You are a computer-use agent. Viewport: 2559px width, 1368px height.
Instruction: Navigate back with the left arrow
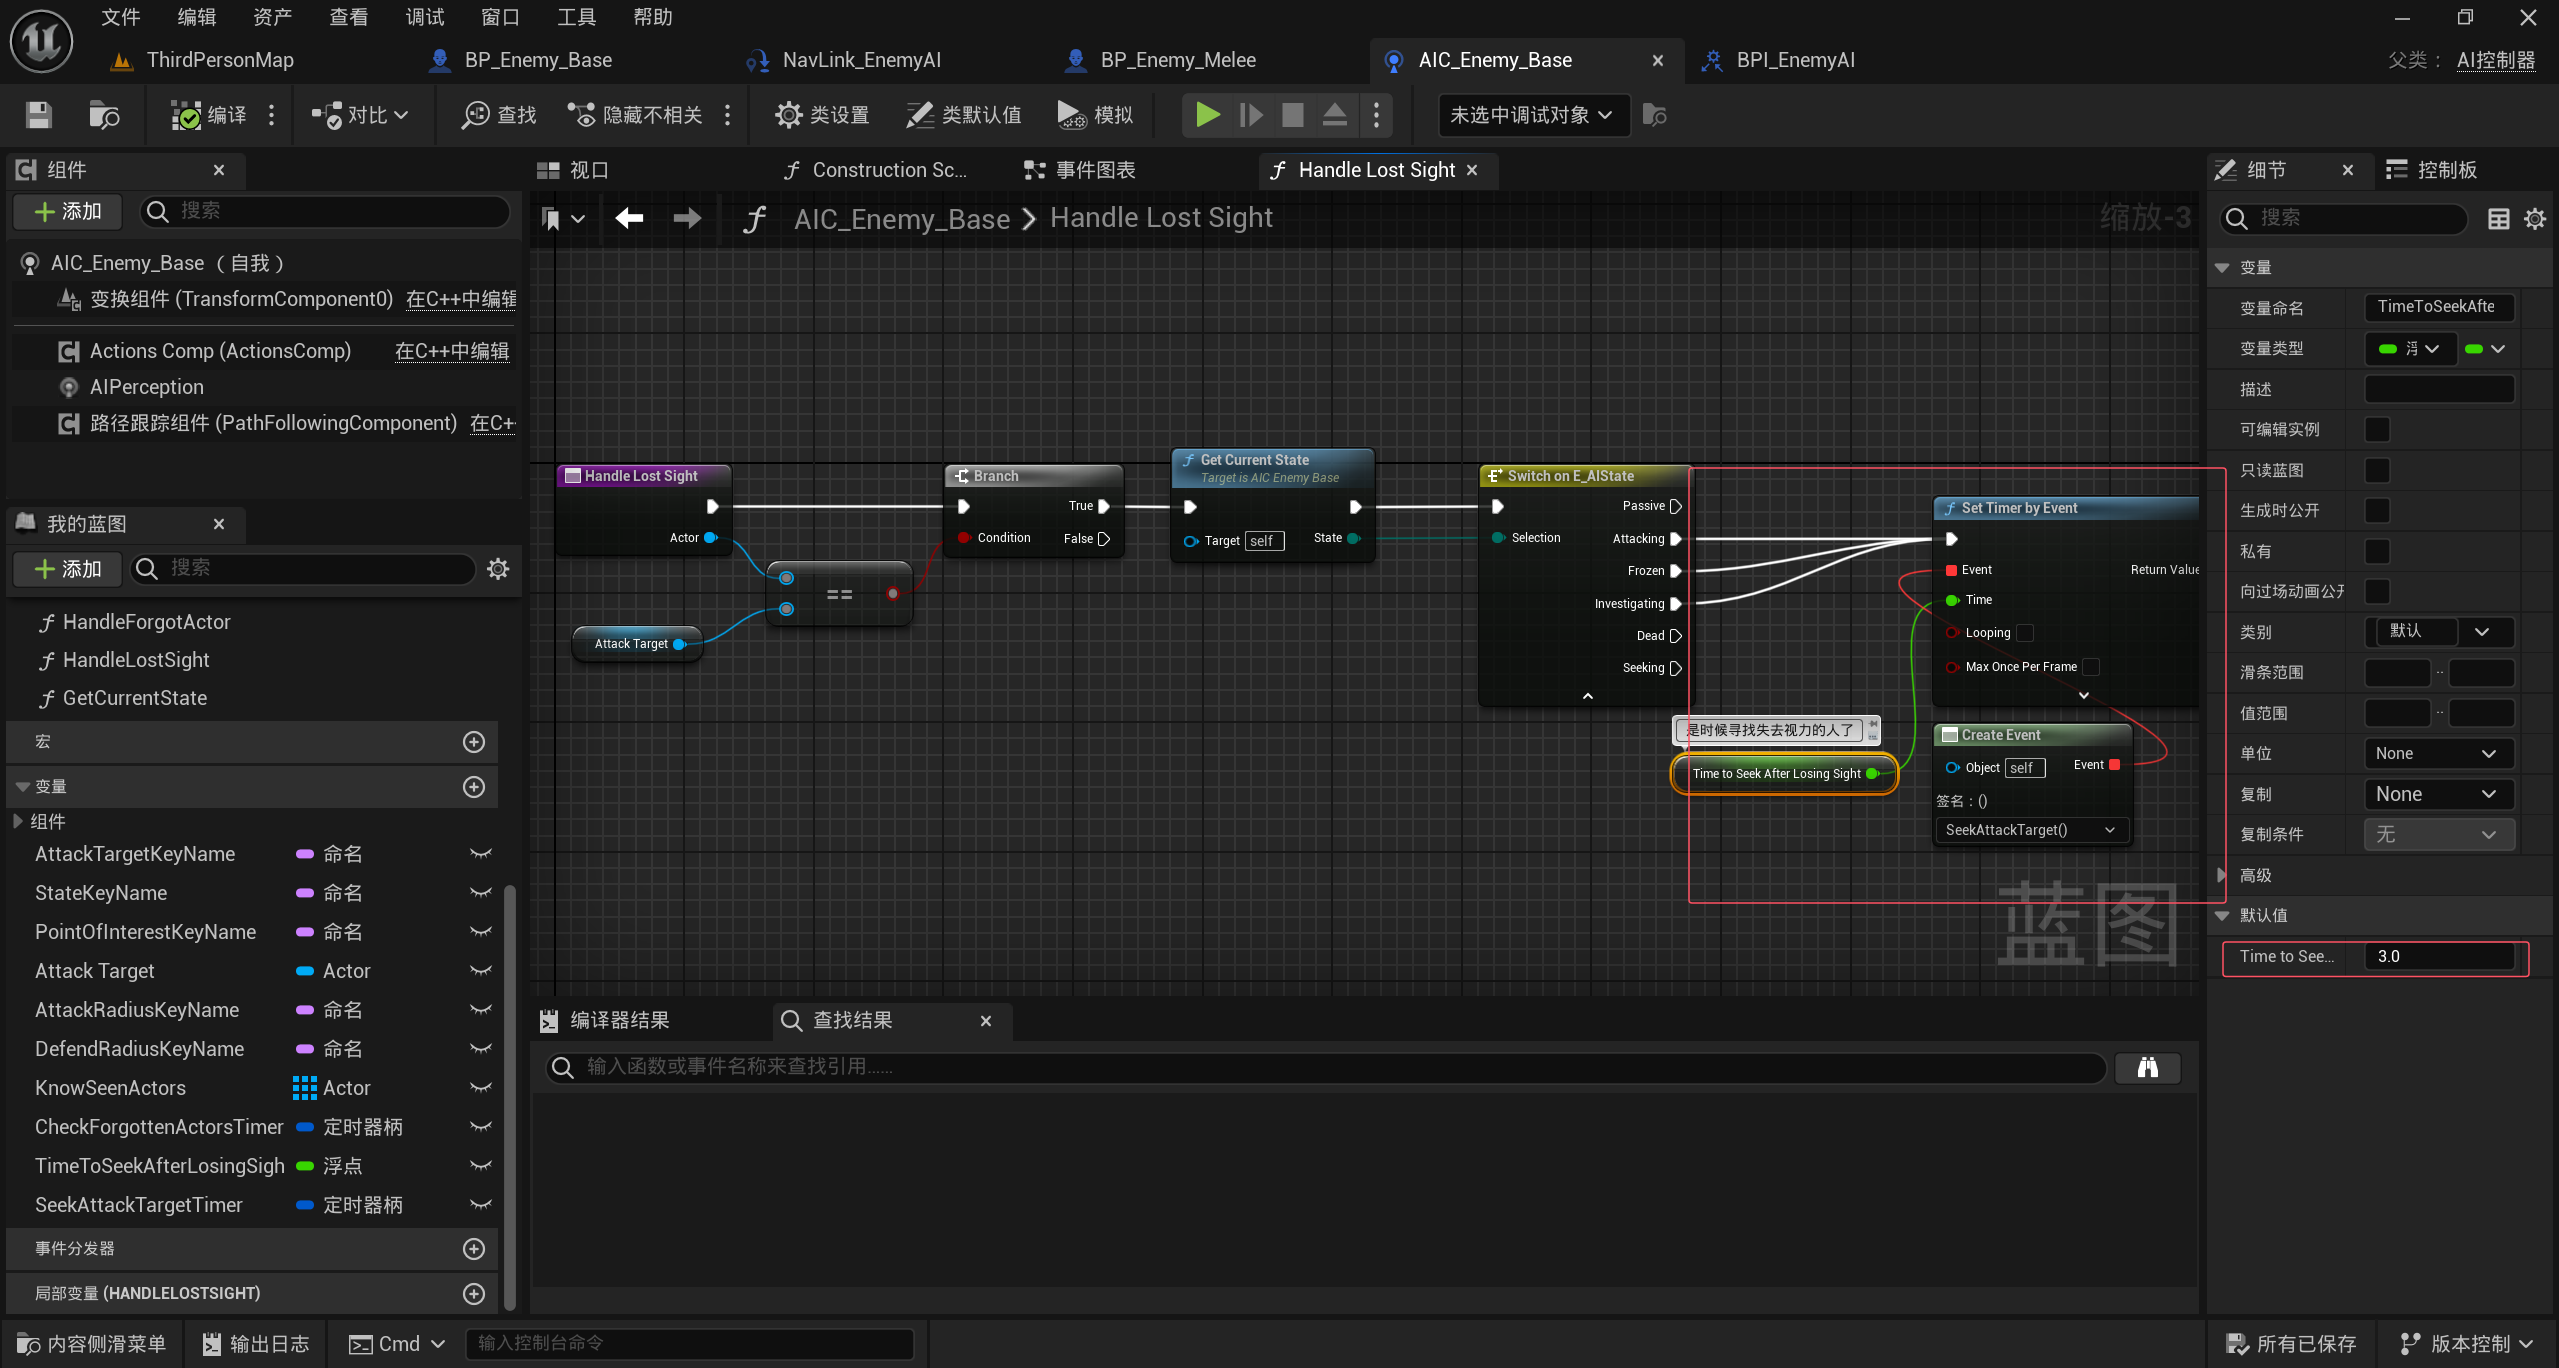(629, 218)
